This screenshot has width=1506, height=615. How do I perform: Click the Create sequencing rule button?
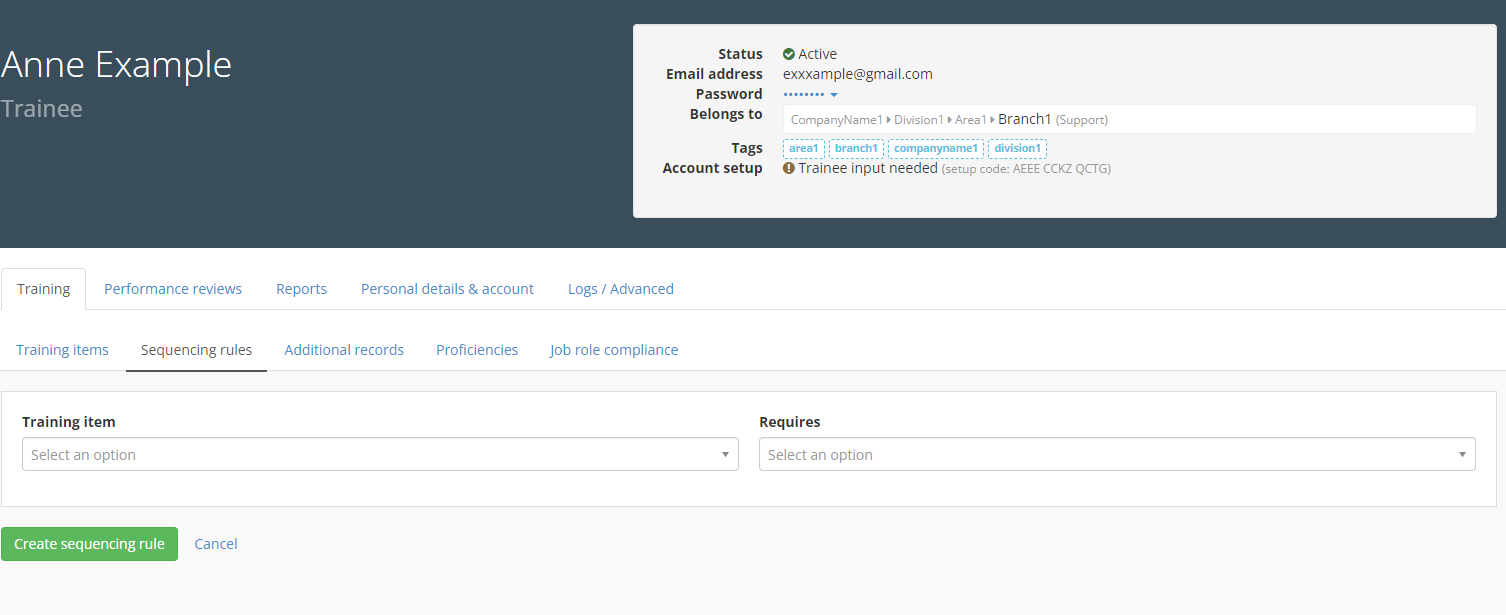89,544
